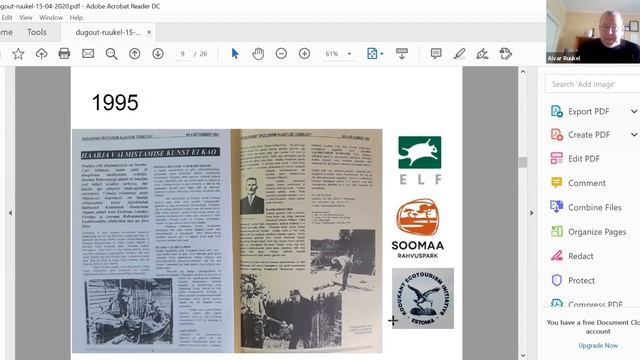
Task: Zoom out with the minus icon
Action: (x=281, y=53)
